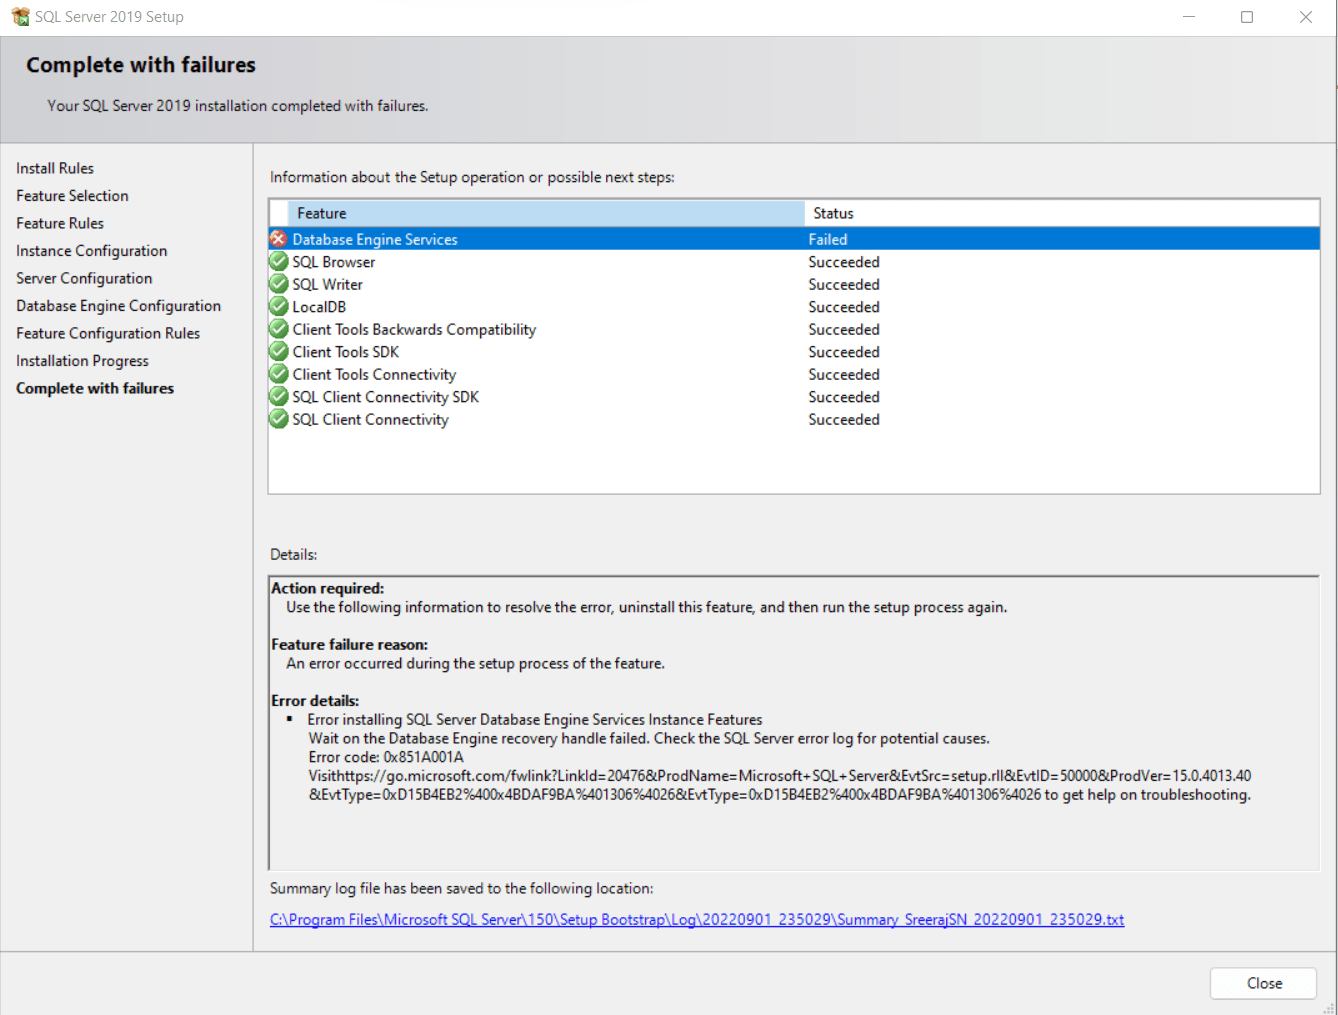Open the Database Engine Configuration step

[118, 305]
